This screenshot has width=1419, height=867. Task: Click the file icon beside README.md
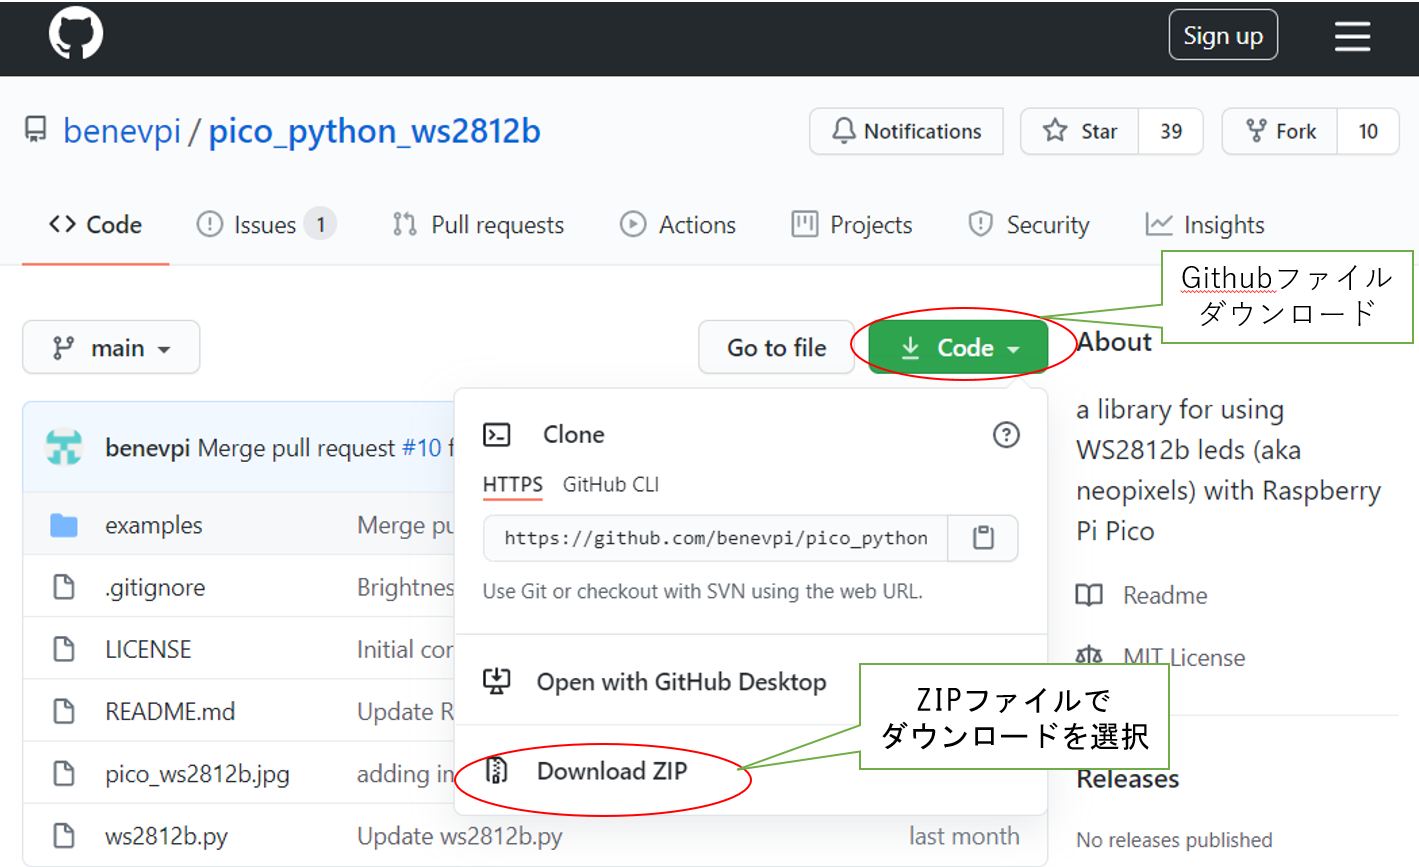pyautogui.click(x=64, y=711)
